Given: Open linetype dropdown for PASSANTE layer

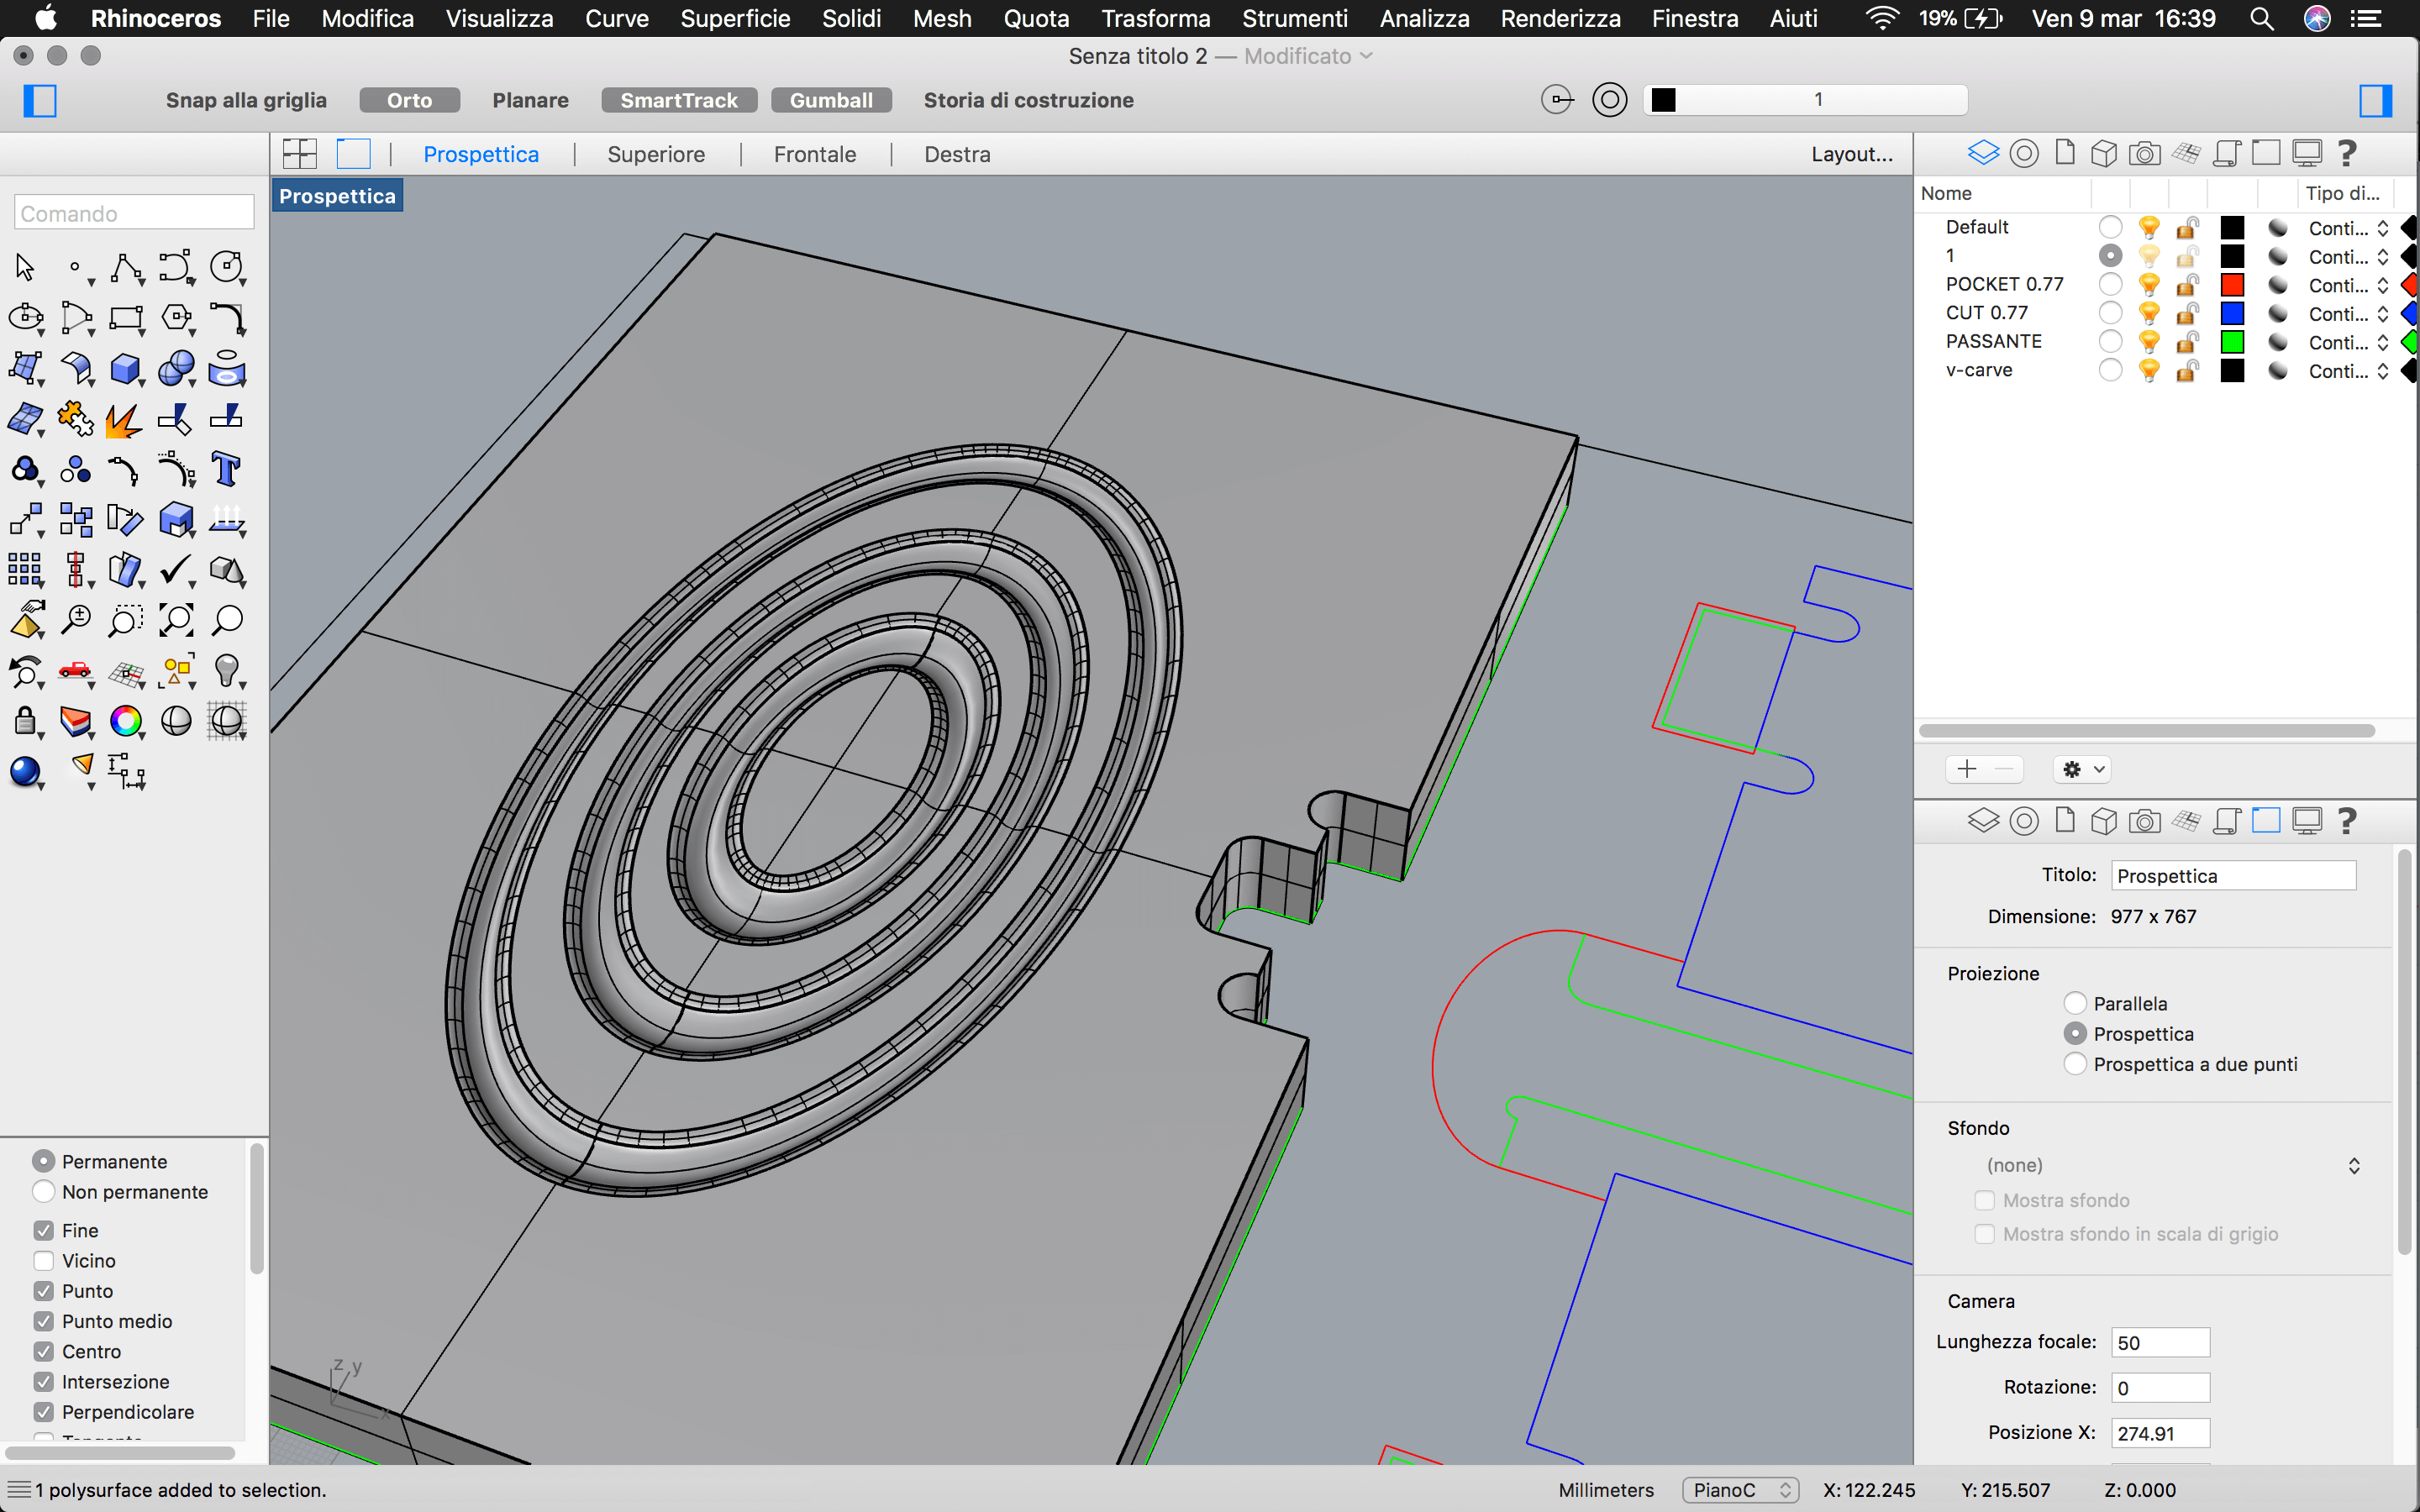Looking at the screenshot, I should 2348,342.
